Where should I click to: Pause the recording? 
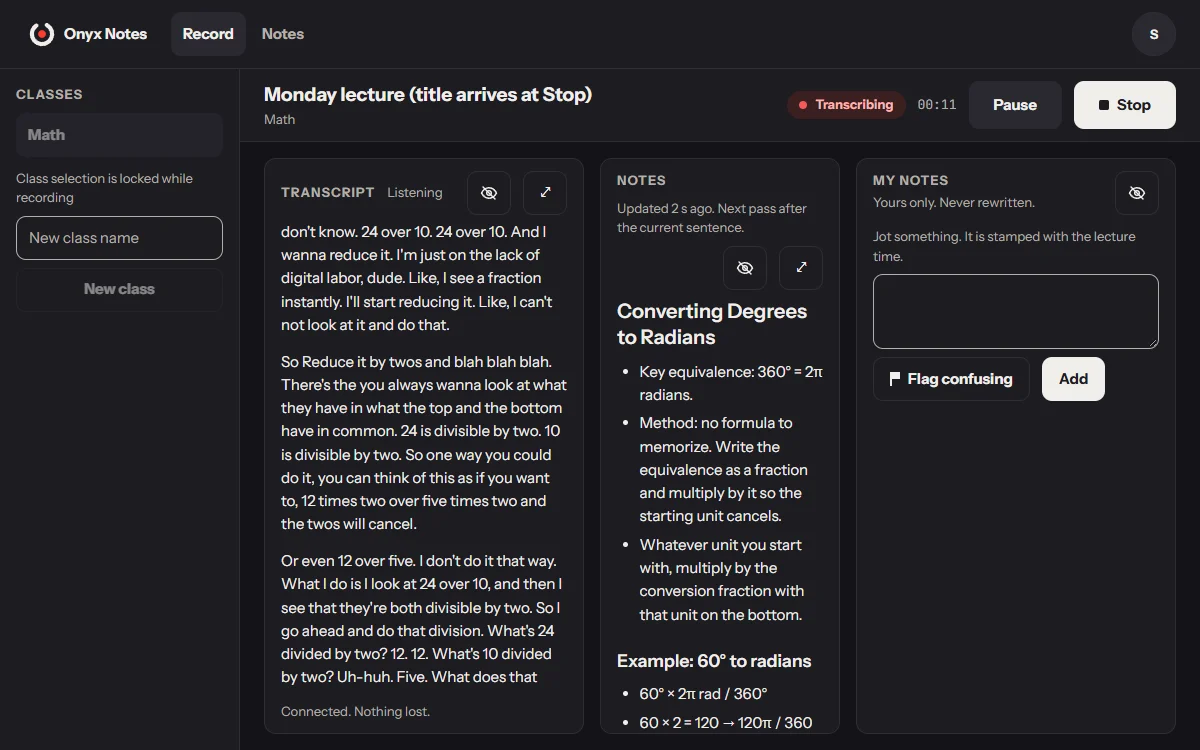coord(1015,105)
